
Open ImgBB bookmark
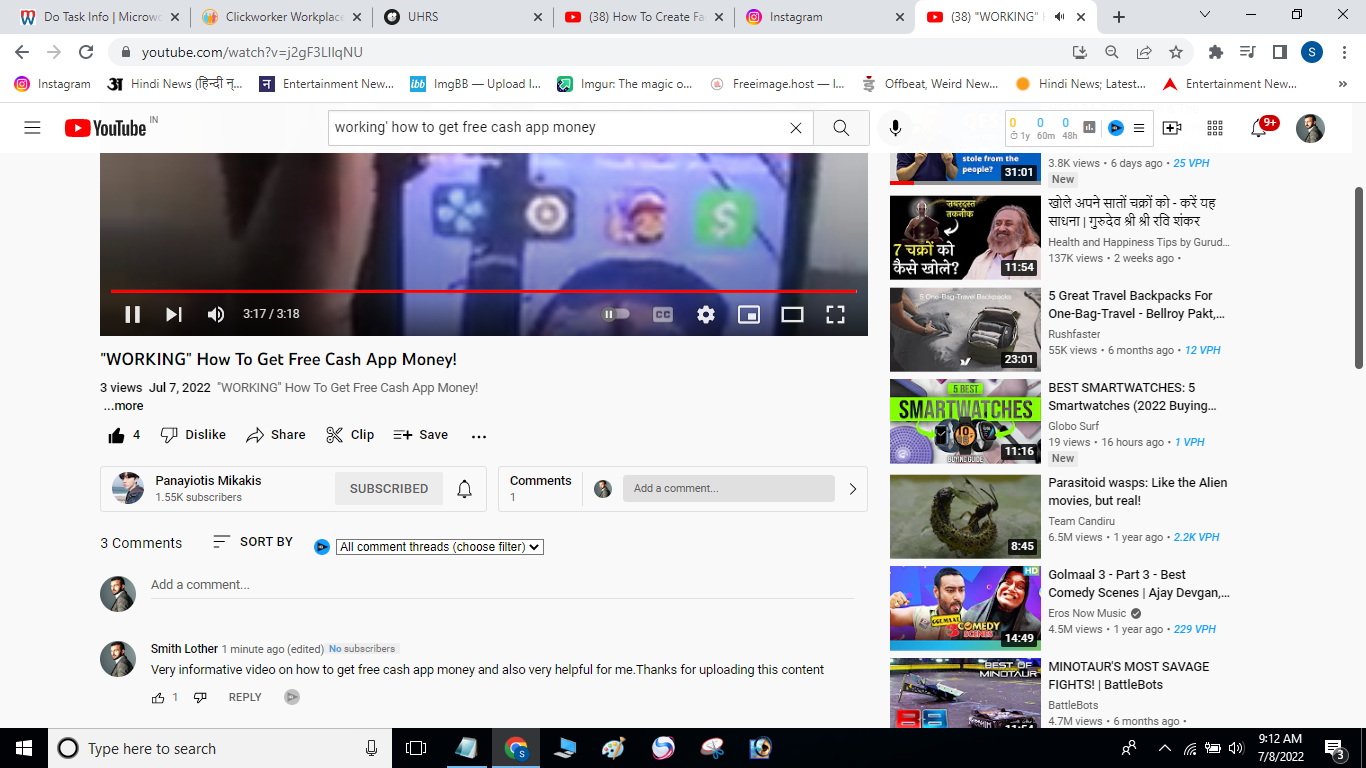coord(476,84)
